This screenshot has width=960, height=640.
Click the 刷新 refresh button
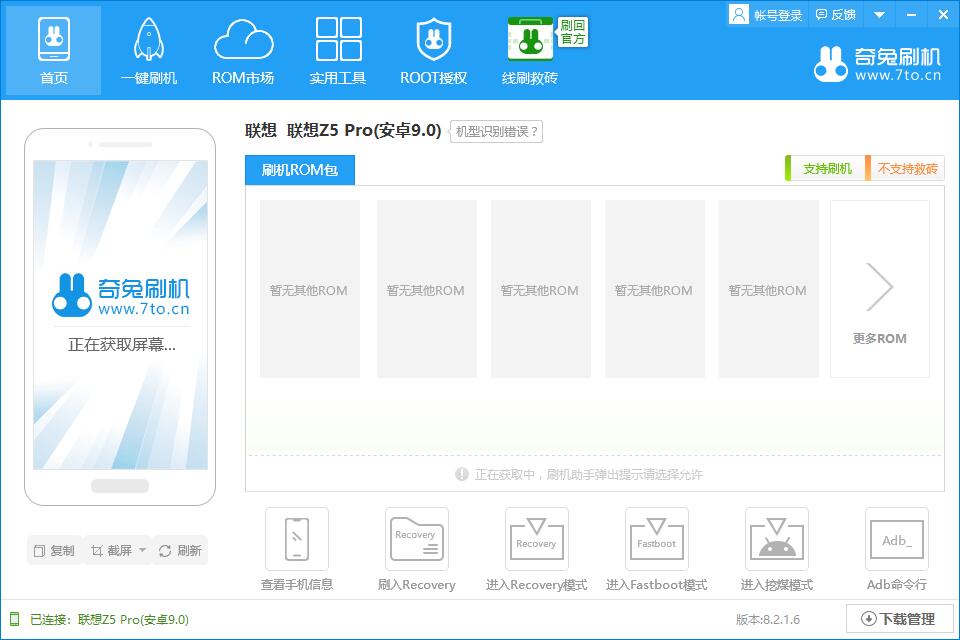tap(181, 551)
